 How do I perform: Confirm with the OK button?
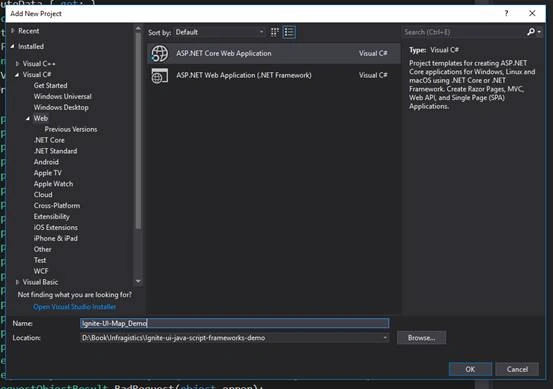[x=470, y=369]
